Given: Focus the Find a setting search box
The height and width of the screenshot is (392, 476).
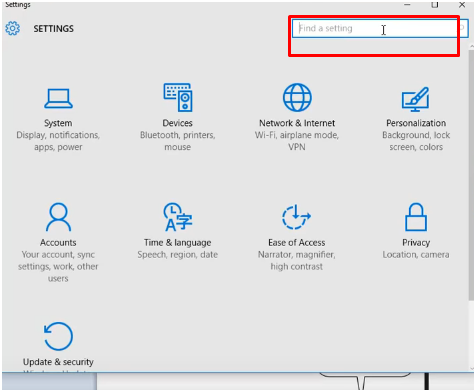Looking at the screenshot, I should (380, 28).
